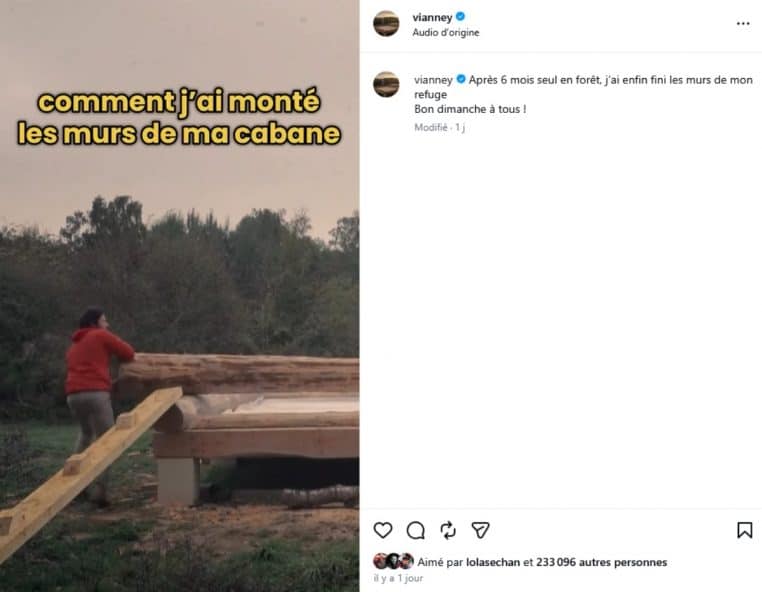Like the post with the heart icon
This screenshot has width=762, height=592.
coord(383,530)
